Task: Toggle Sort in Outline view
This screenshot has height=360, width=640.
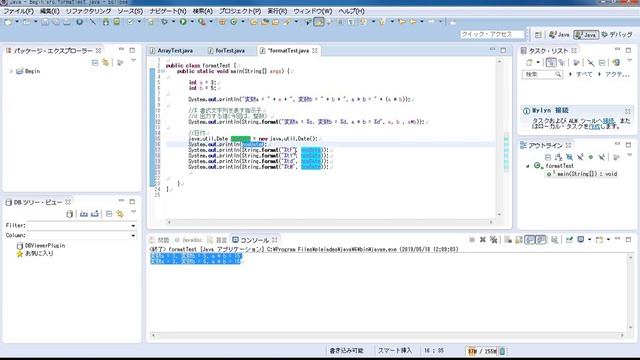Action: 559,157
